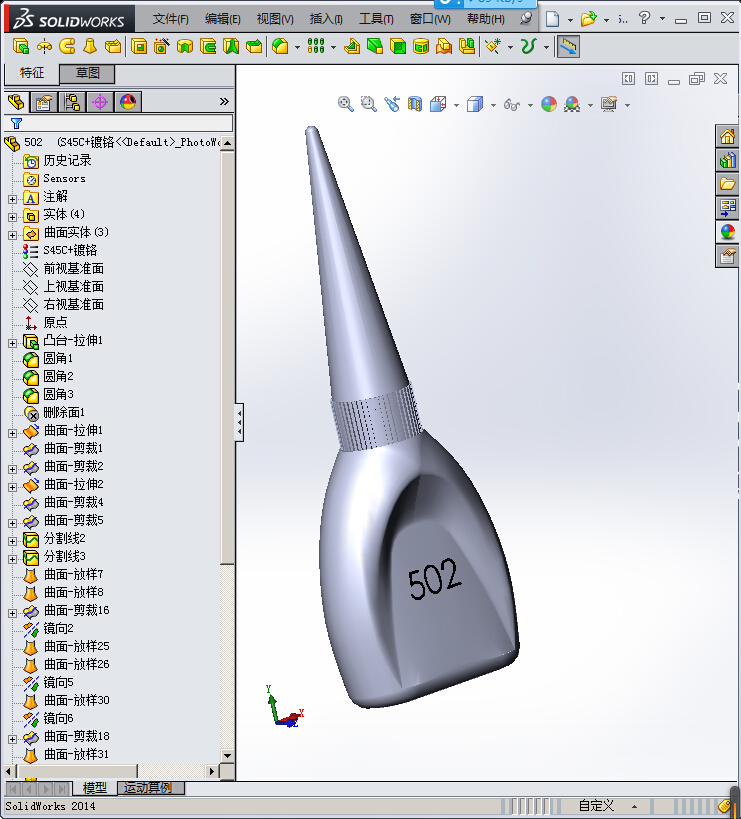Open Appearances task pane icon
This screenshot has width=741, height=819.
click(x=727, y=231)
